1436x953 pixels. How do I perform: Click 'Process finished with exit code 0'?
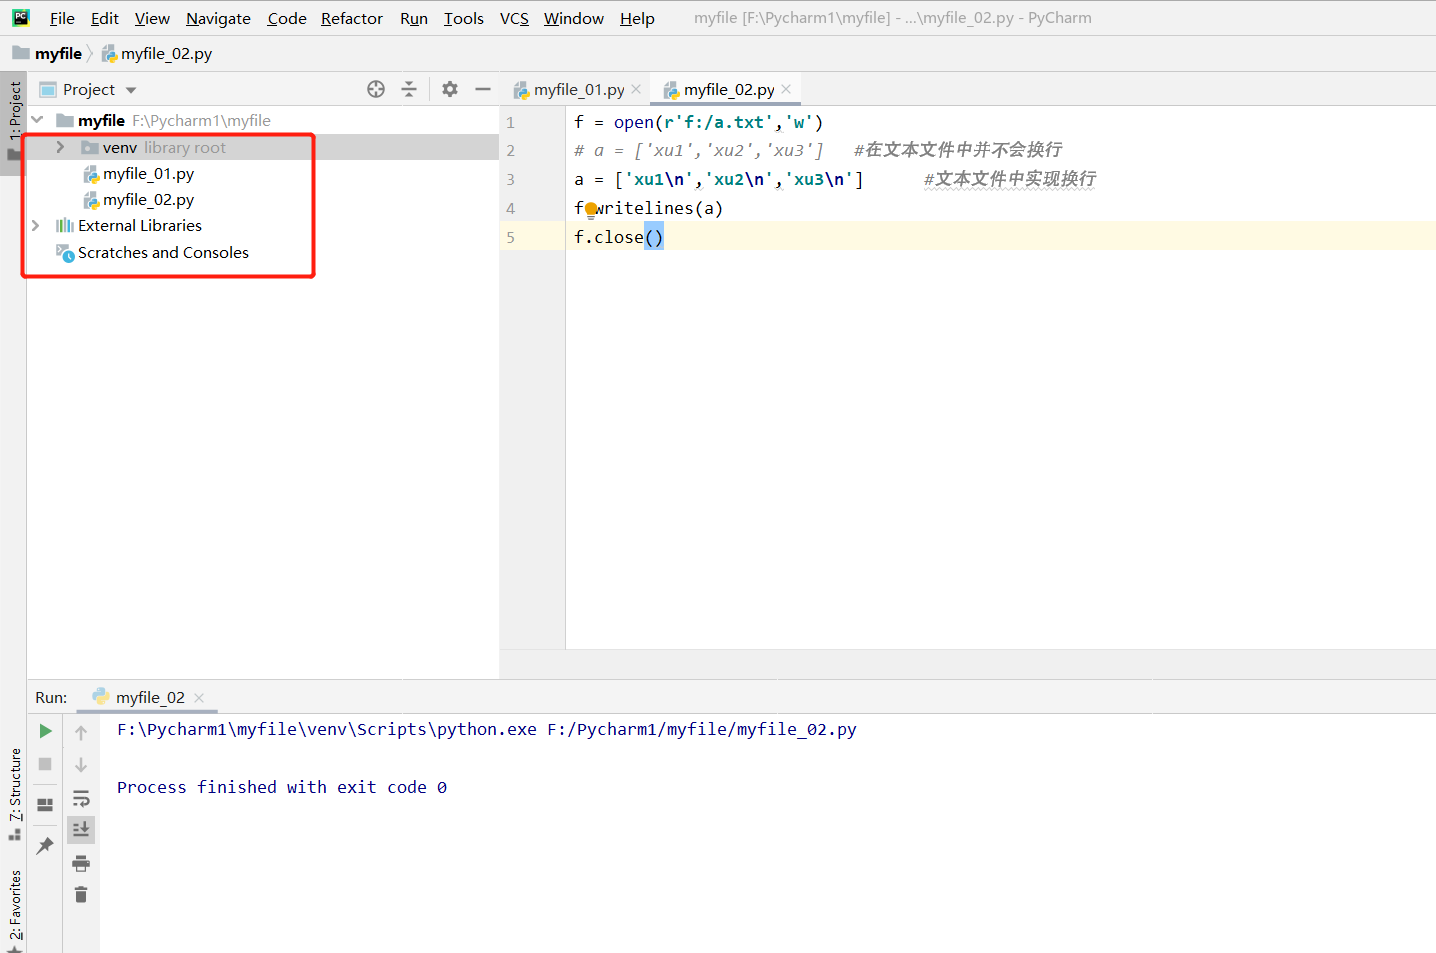282,788
